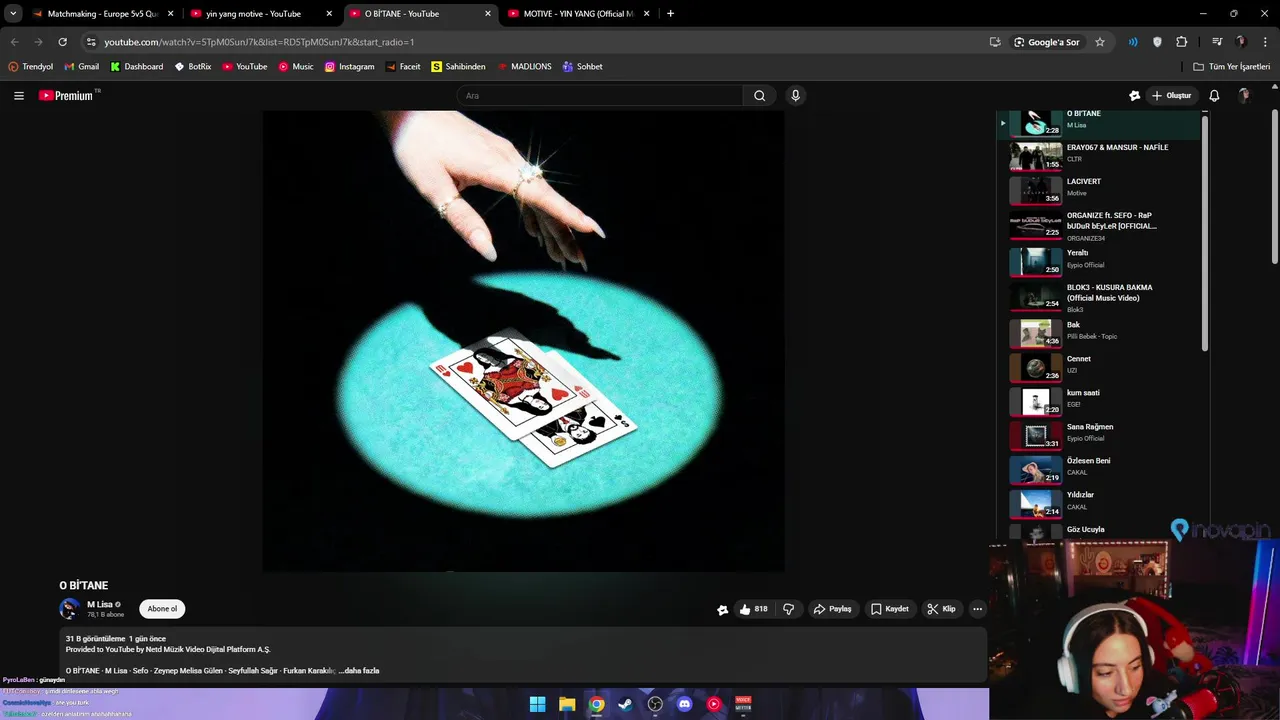This screenshot has height=720, width=1280.
Task: Open the Trendyol bookmark
Action: click(30, 67)
